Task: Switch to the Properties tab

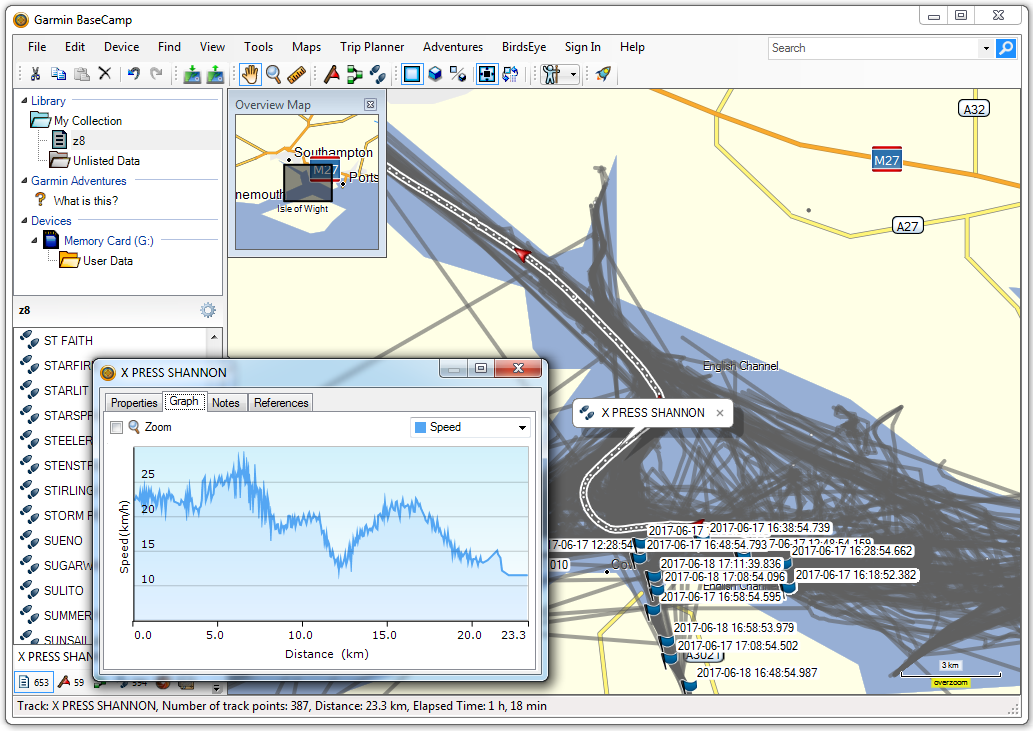Action: click(x=134, y=402)
